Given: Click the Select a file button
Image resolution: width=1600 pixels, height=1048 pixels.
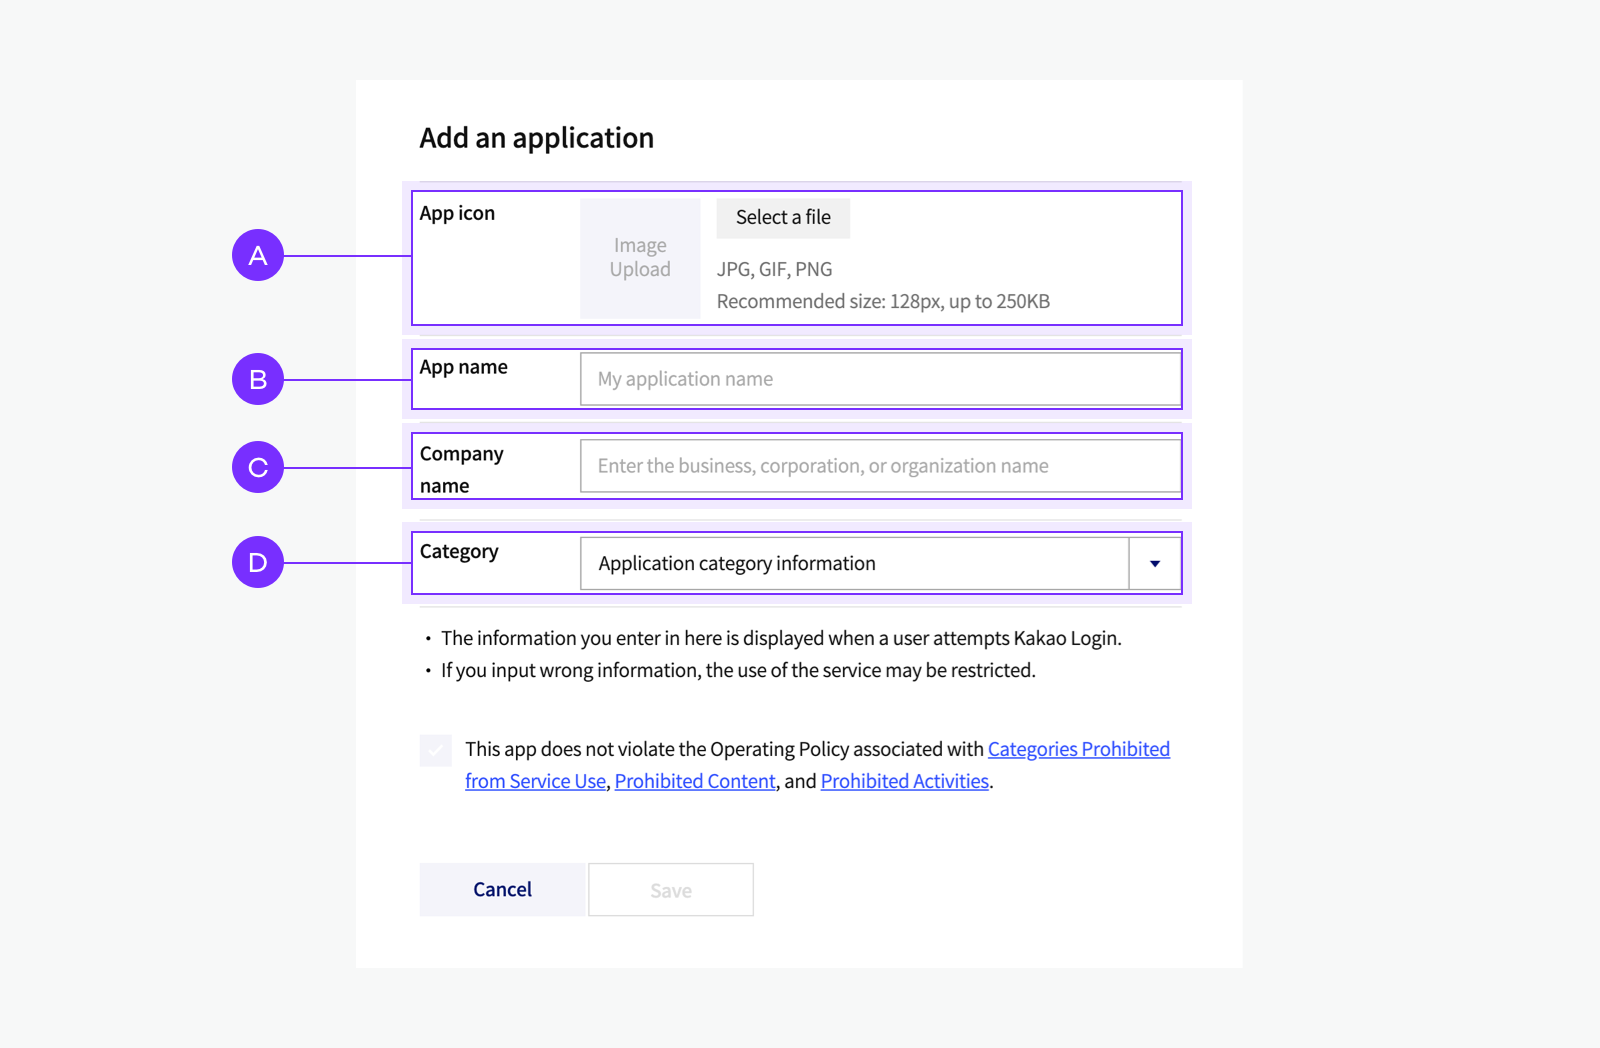Looking at the screenshot, I should pos(783,218).
